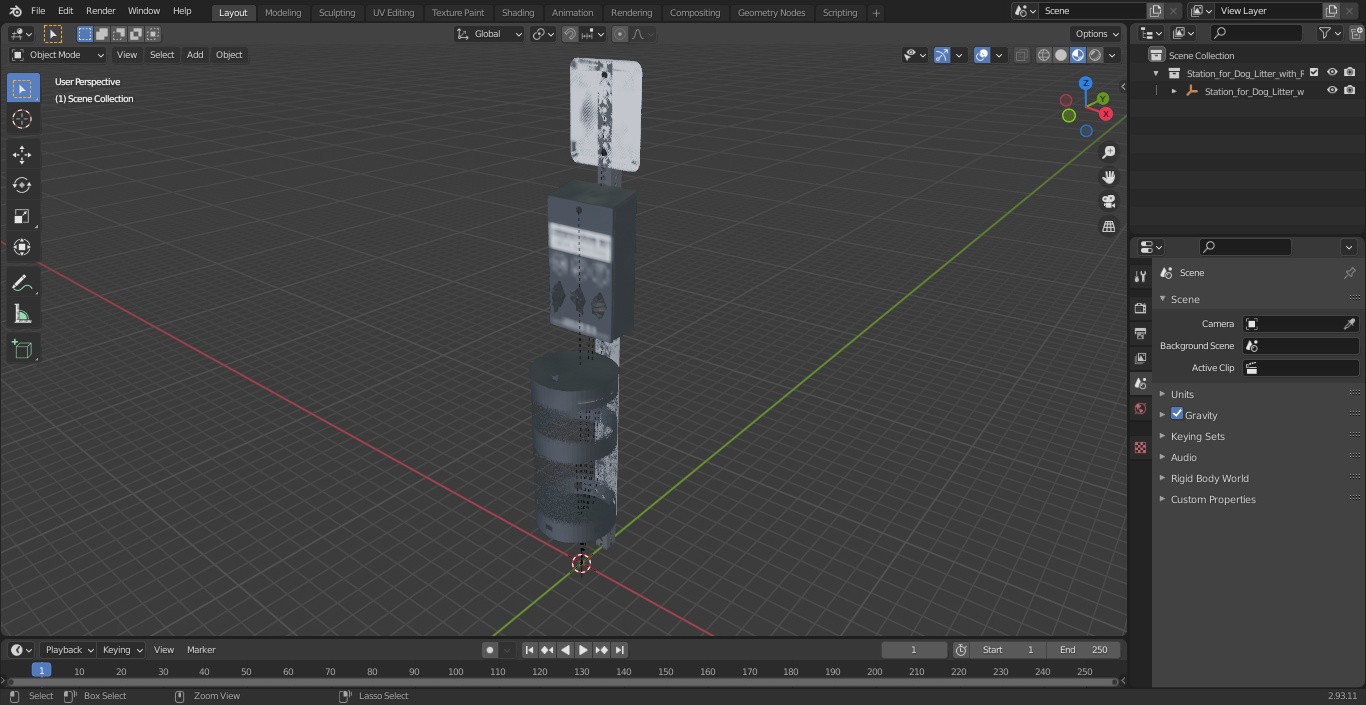The width and height of the screenshot is (1366, 705).
Task: Open the timeline Marker menu
Action: click(201, 650)
